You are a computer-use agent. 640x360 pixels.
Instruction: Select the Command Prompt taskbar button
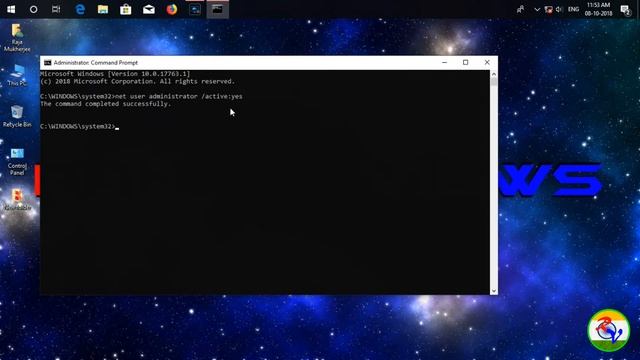tap(218, 9)
